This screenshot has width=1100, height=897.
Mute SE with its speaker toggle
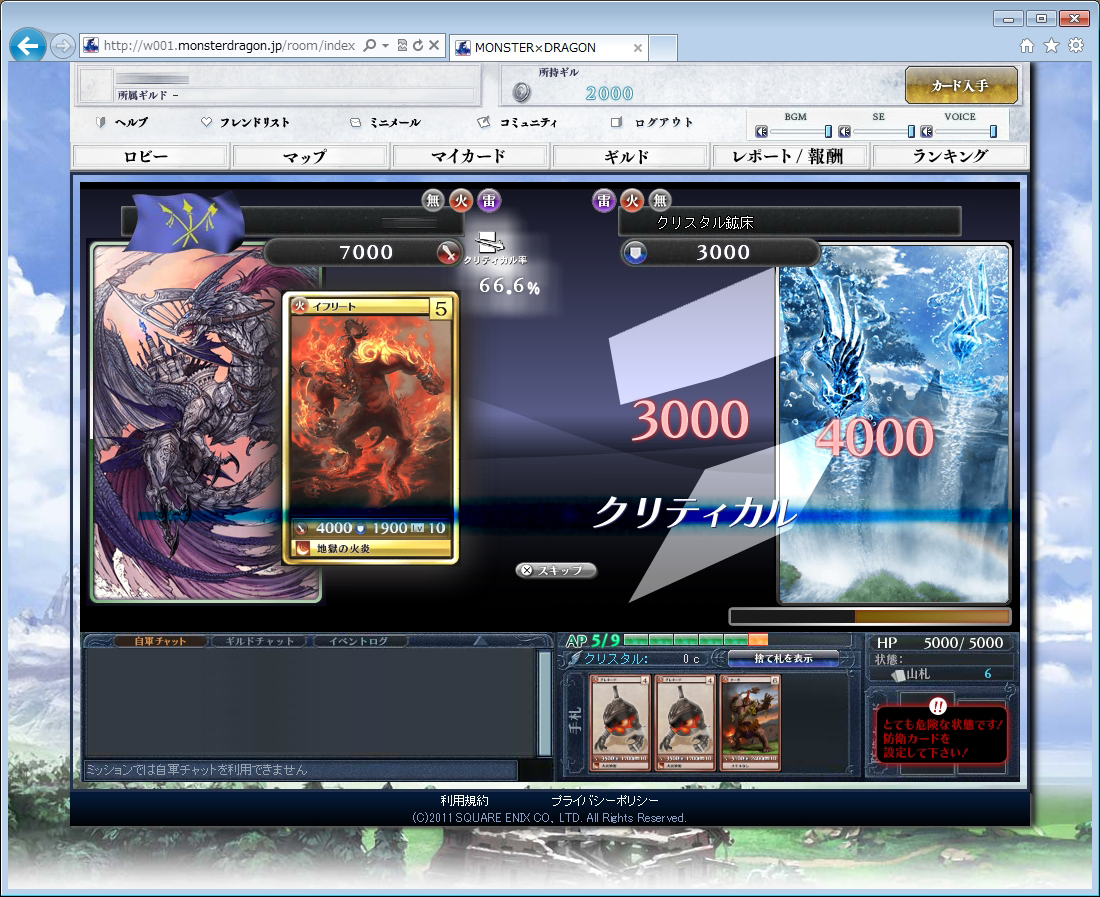tap(845, 131)
